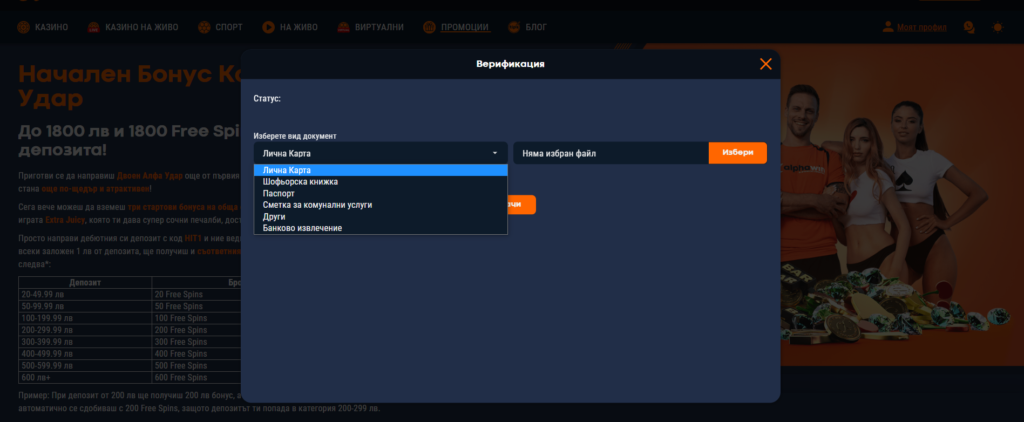Collapse the document type dropdown arrow

[494, 153]
